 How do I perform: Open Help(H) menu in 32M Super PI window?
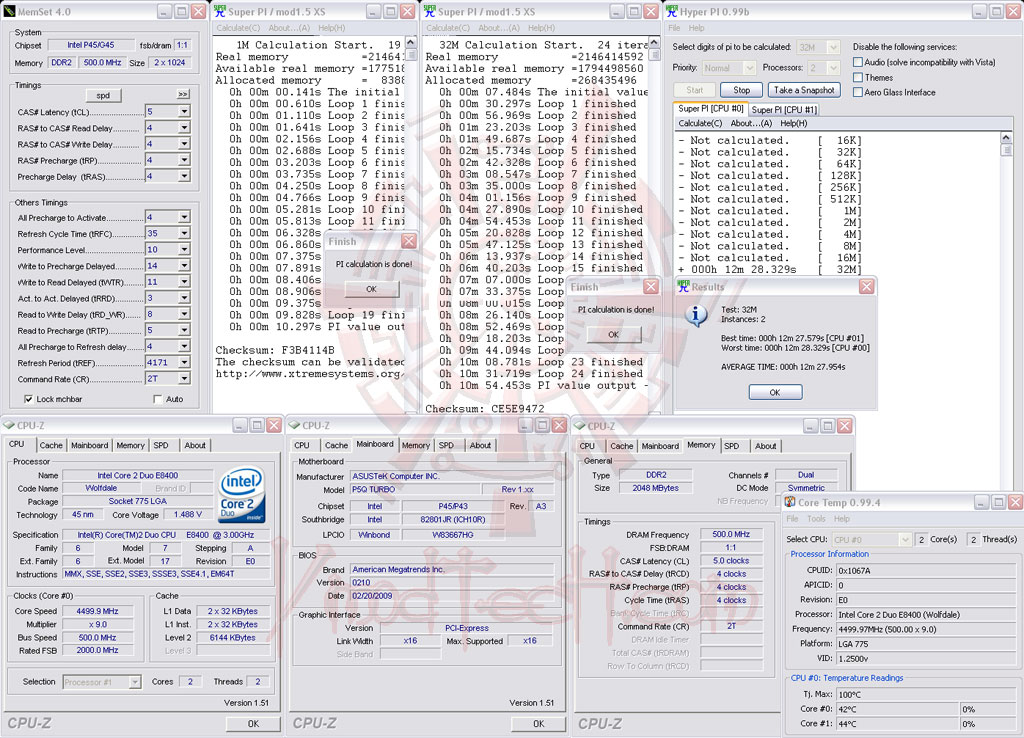point(541,28)
